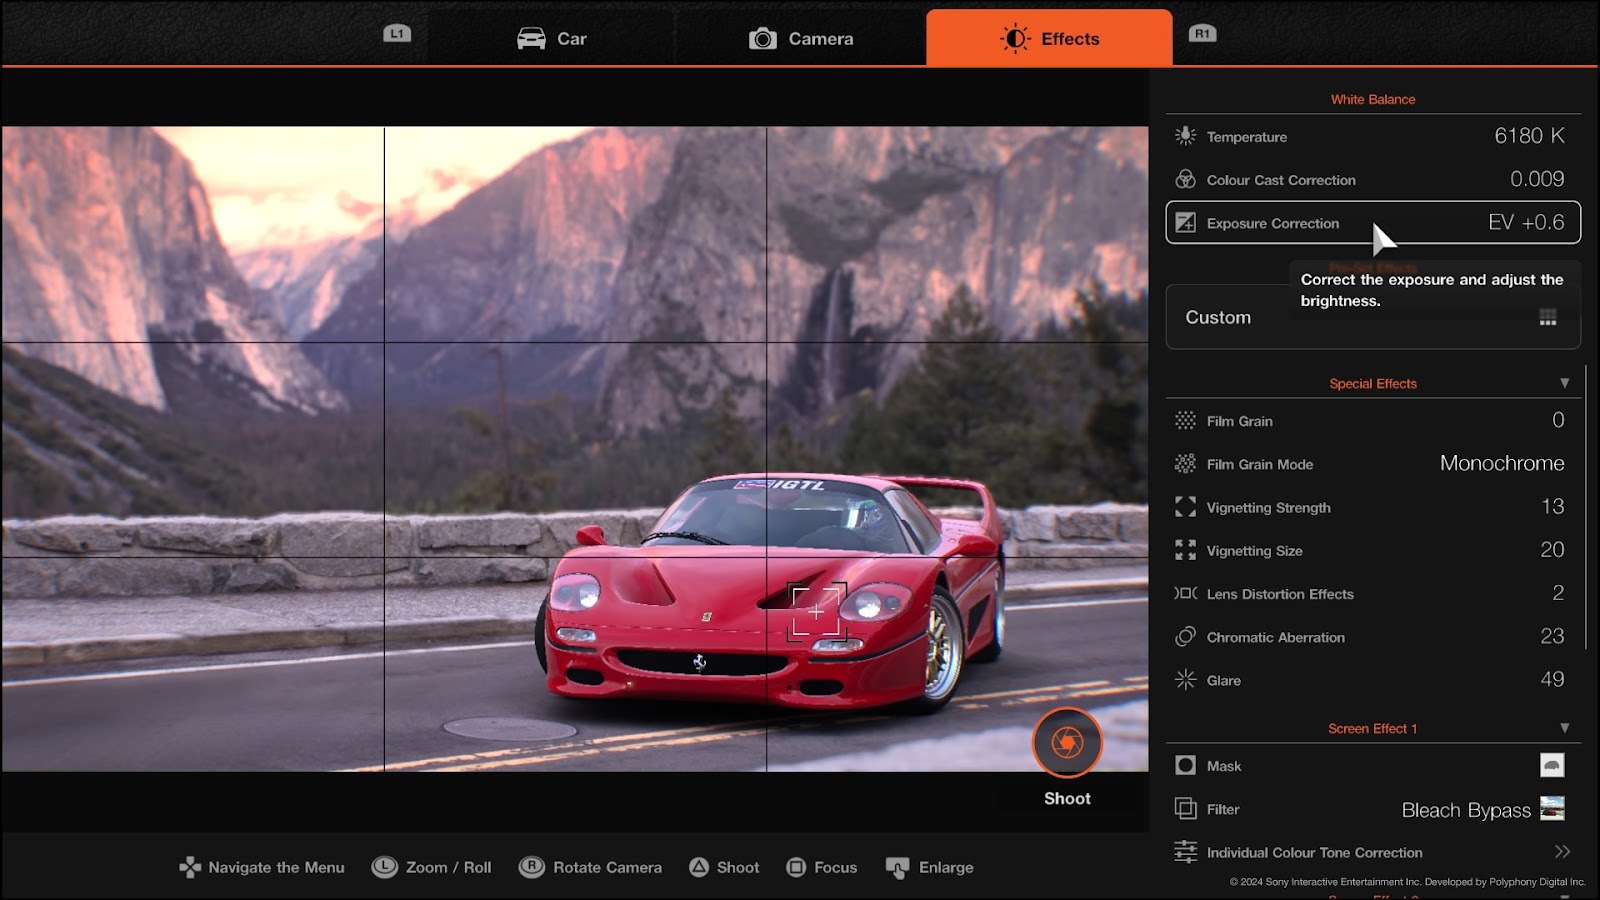The width and height of the screenshot is (1600, 900).
Task: Click the L1 shoulder button icon
Action: [397, 33]
